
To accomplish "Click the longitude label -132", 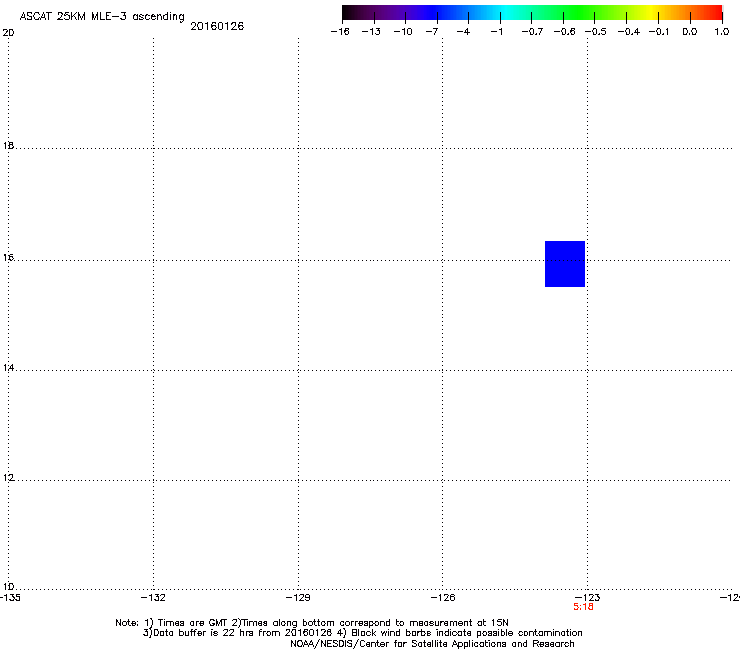I will click(153, 598).
